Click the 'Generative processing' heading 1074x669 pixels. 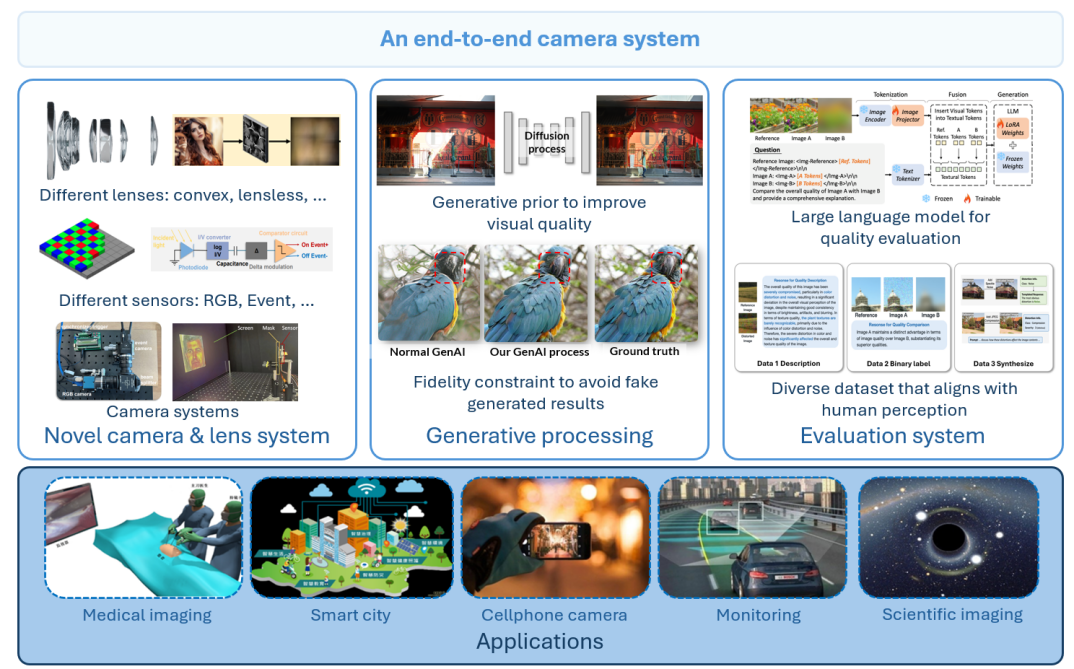pos(540,436)
